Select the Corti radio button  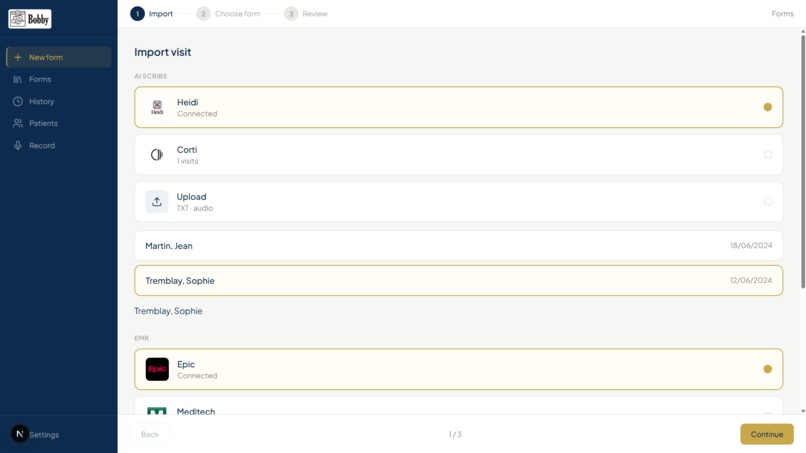767,154
